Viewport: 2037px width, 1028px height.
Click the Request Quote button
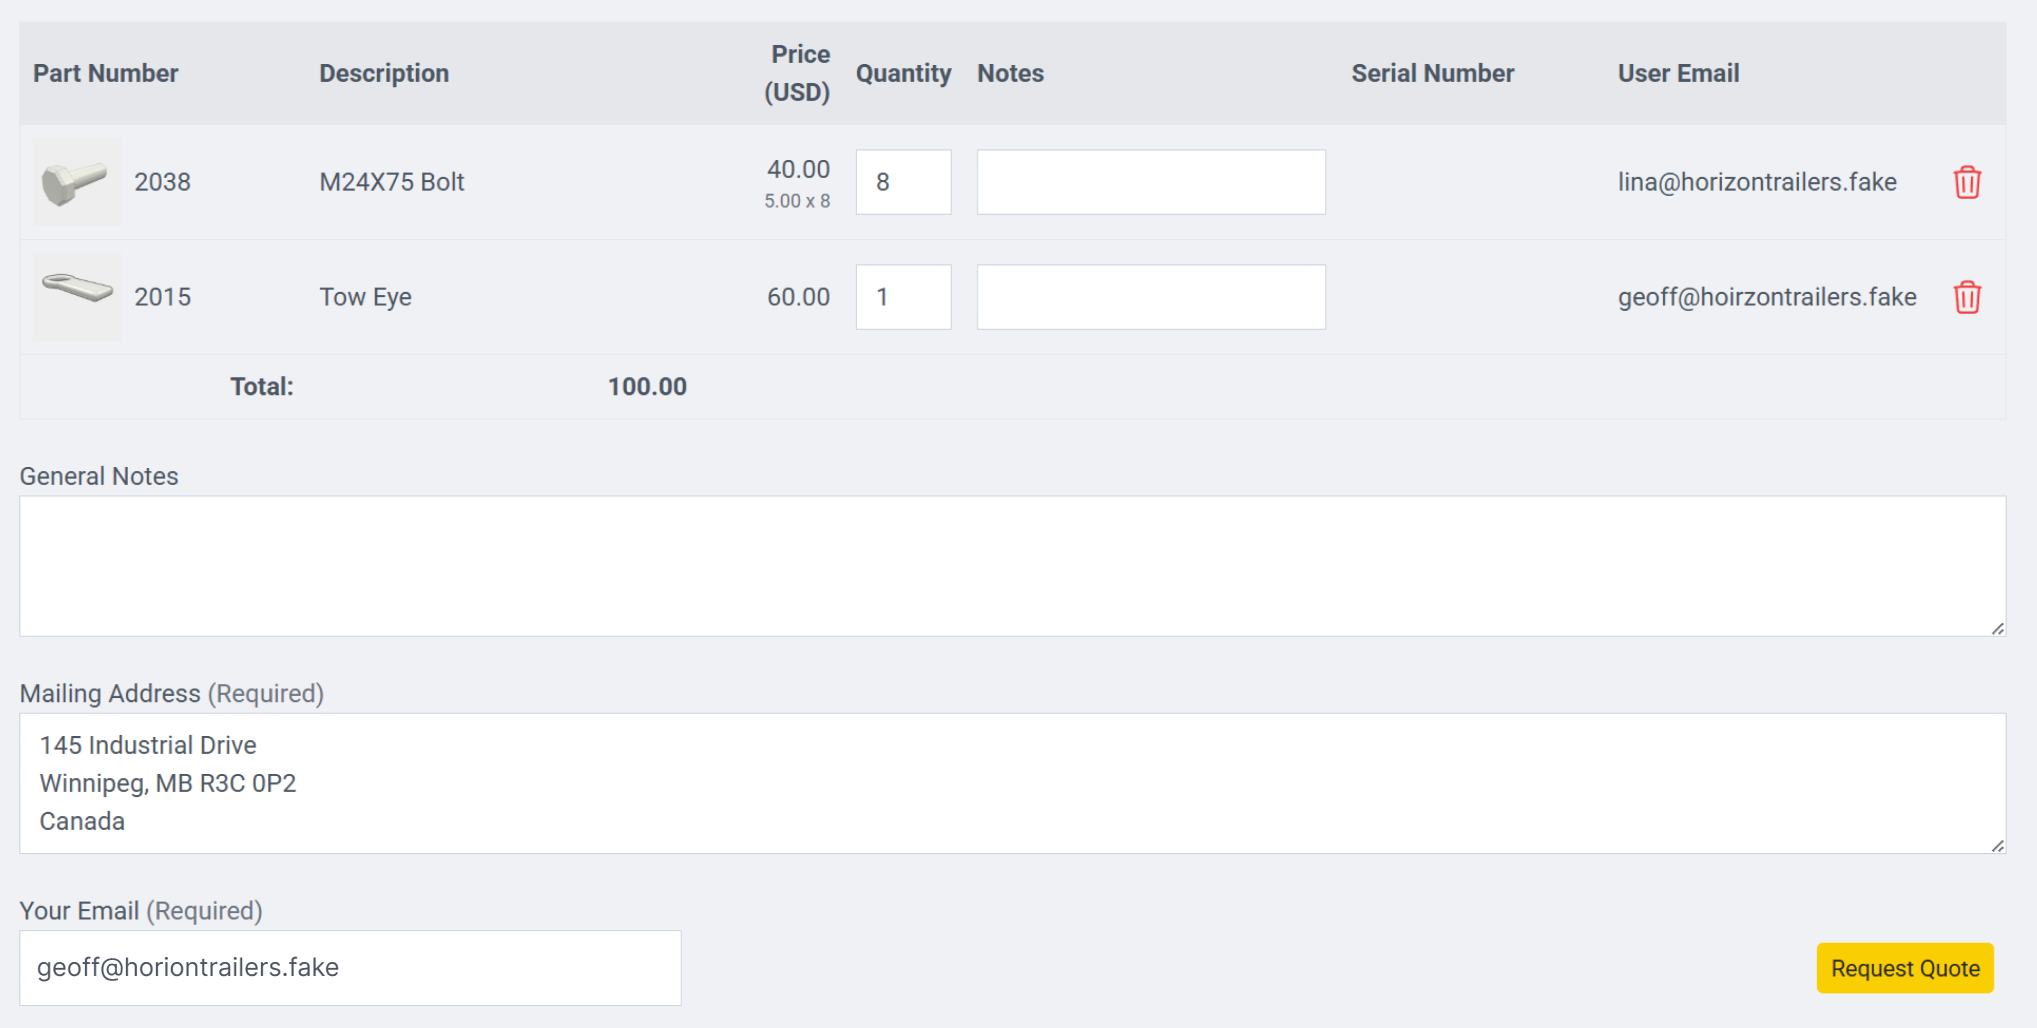pos(1904,968)
